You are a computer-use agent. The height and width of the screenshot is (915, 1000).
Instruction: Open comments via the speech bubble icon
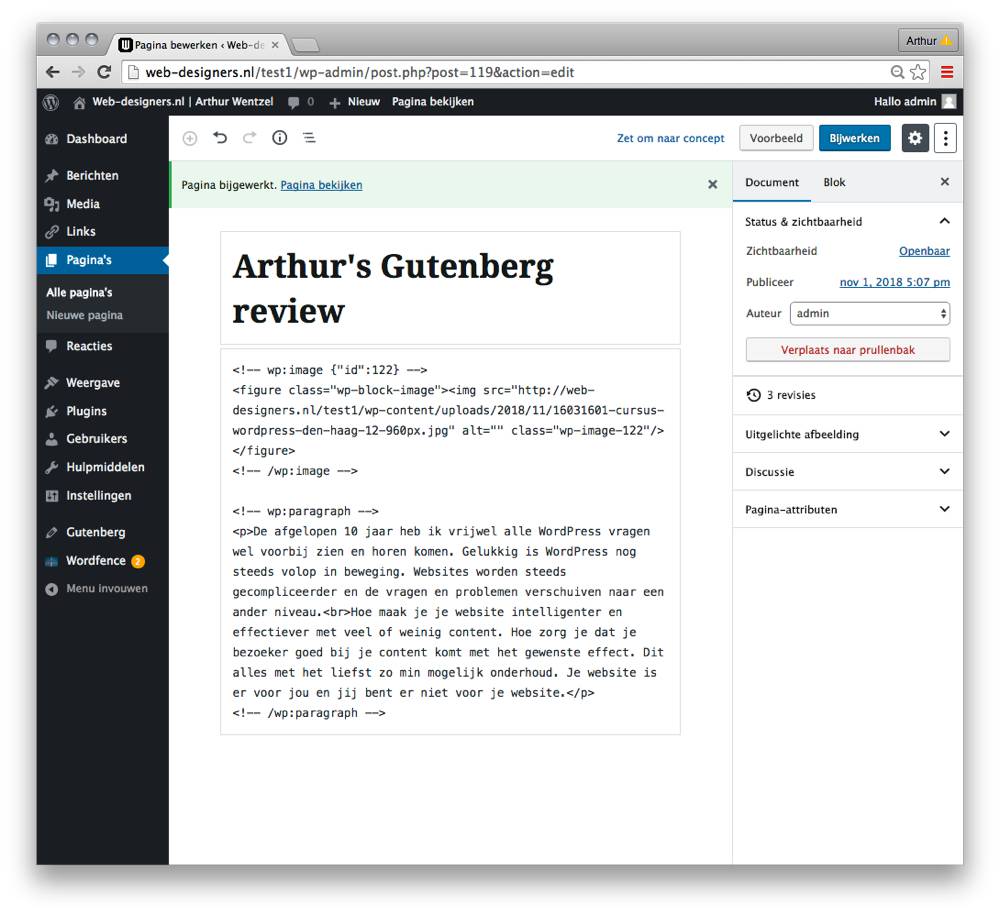pos(295,101)
